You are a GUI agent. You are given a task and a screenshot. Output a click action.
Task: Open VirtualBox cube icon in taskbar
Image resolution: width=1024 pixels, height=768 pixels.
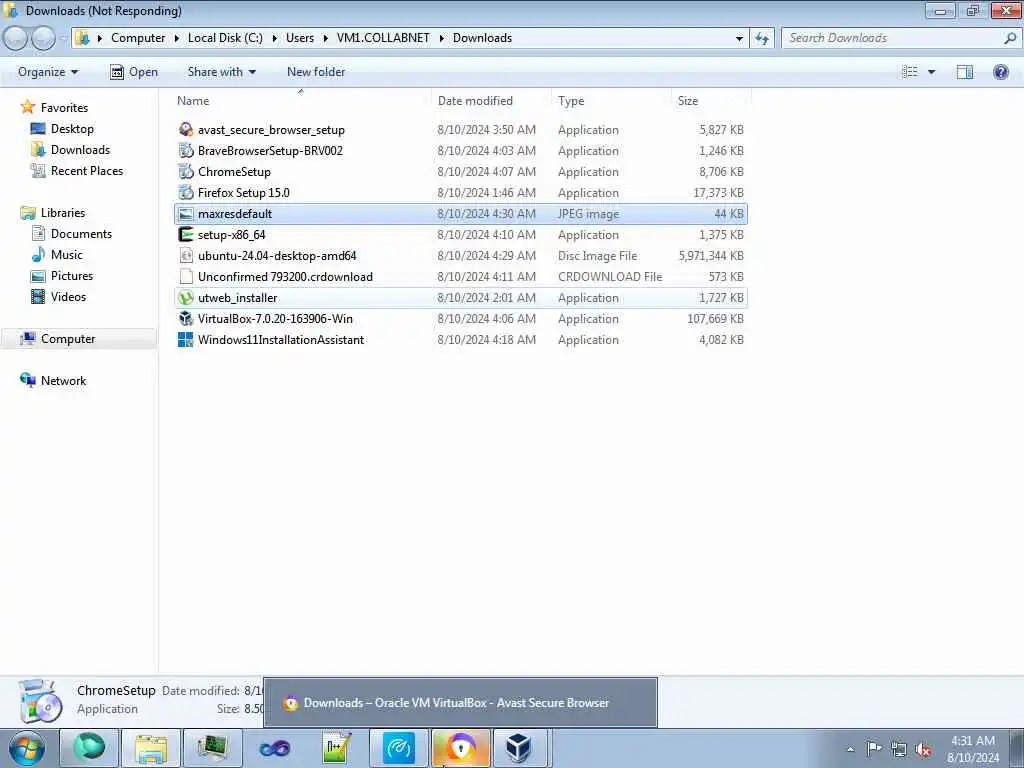(519, 748)
